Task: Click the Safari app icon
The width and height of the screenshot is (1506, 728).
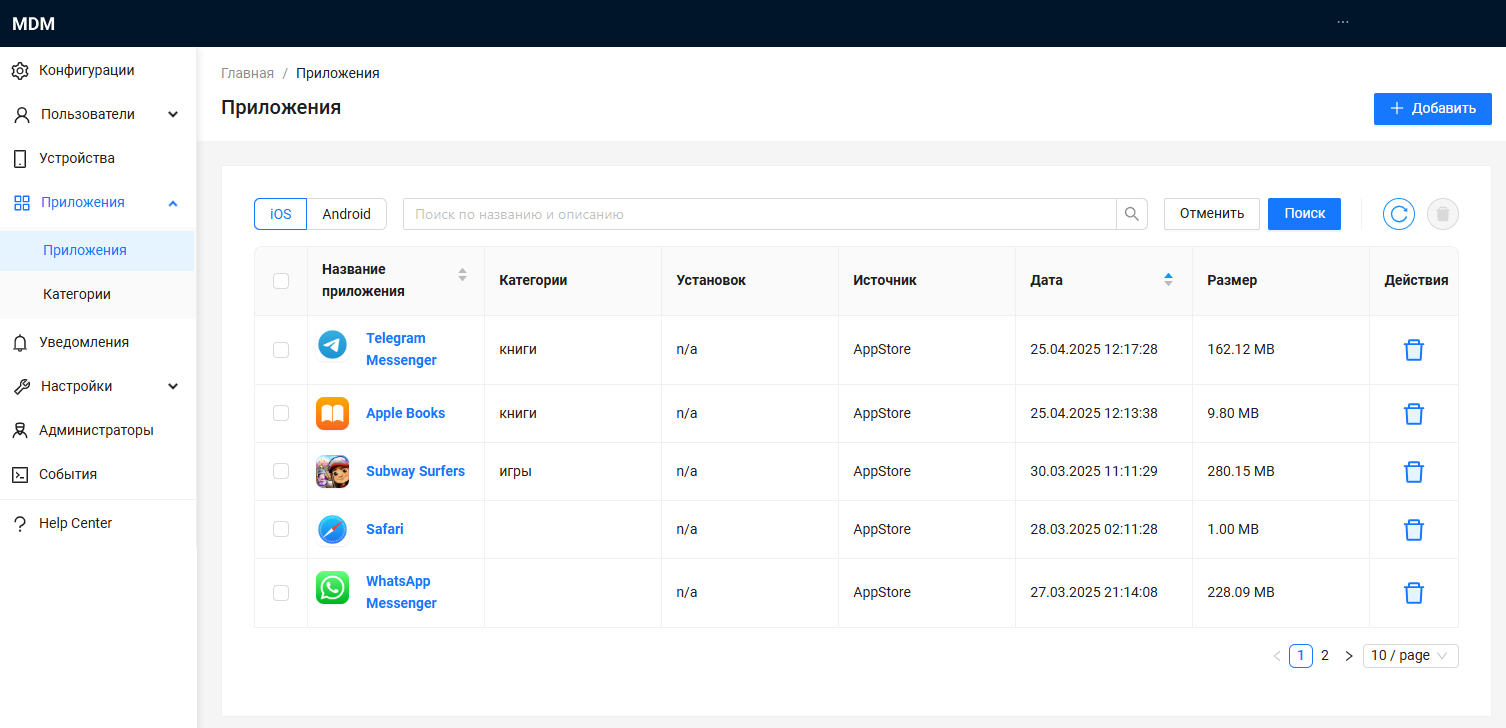Action: click(332, 530)
